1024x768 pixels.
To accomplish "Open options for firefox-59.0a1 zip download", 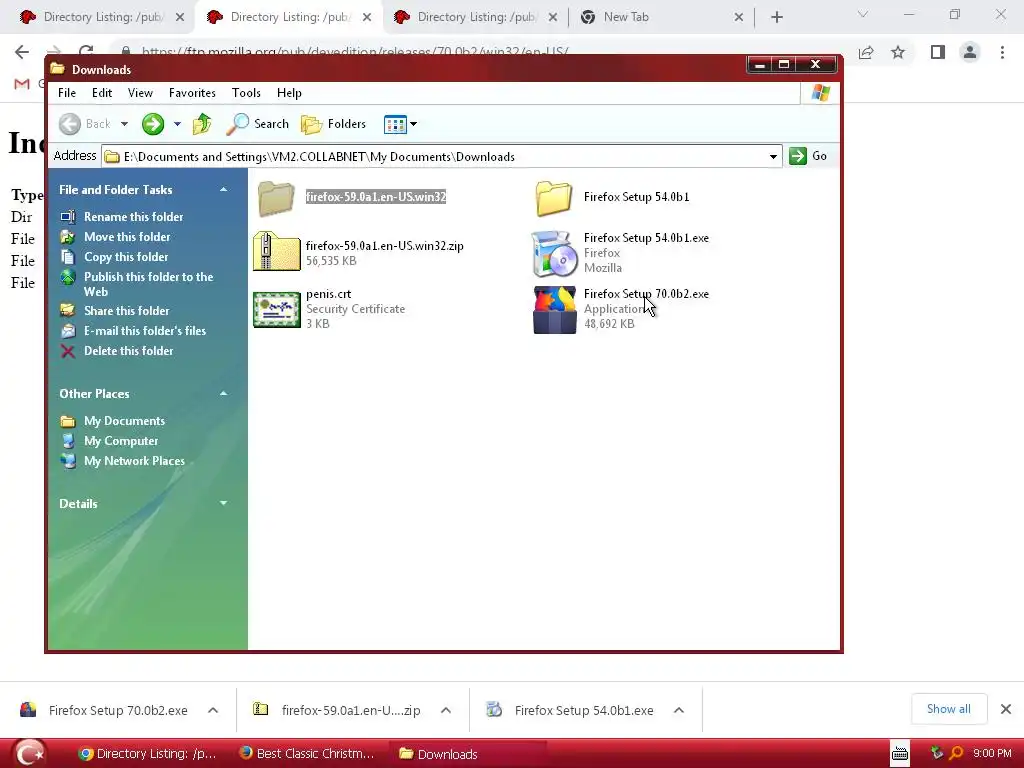I will coord(446,711).
